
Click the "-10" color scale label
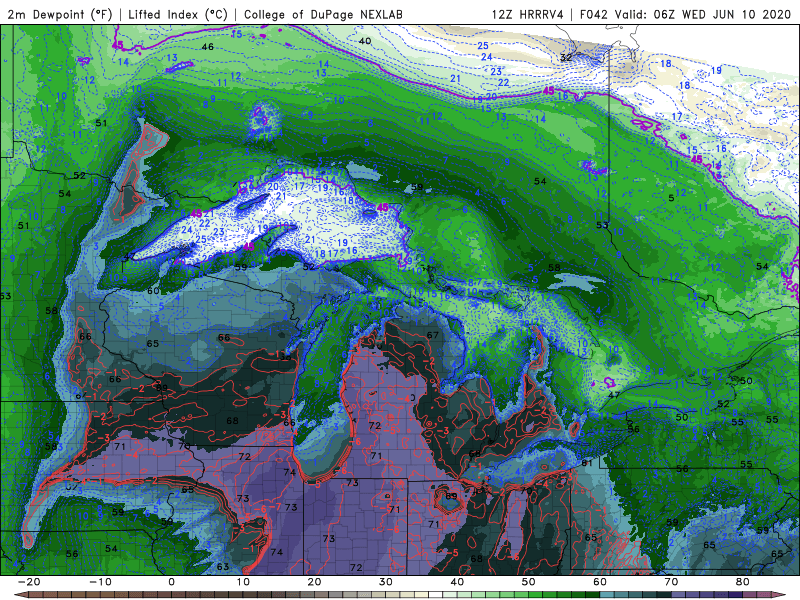click(100, 582)
